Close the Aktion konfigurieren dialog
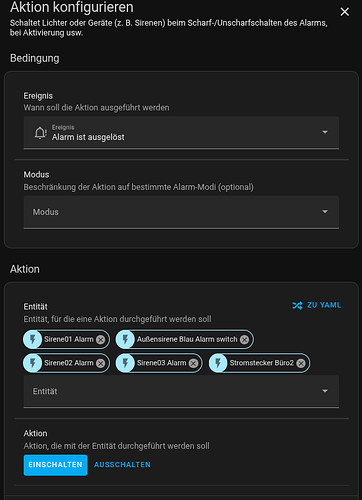The image size is (362, 500). click(x=345, y=12)
